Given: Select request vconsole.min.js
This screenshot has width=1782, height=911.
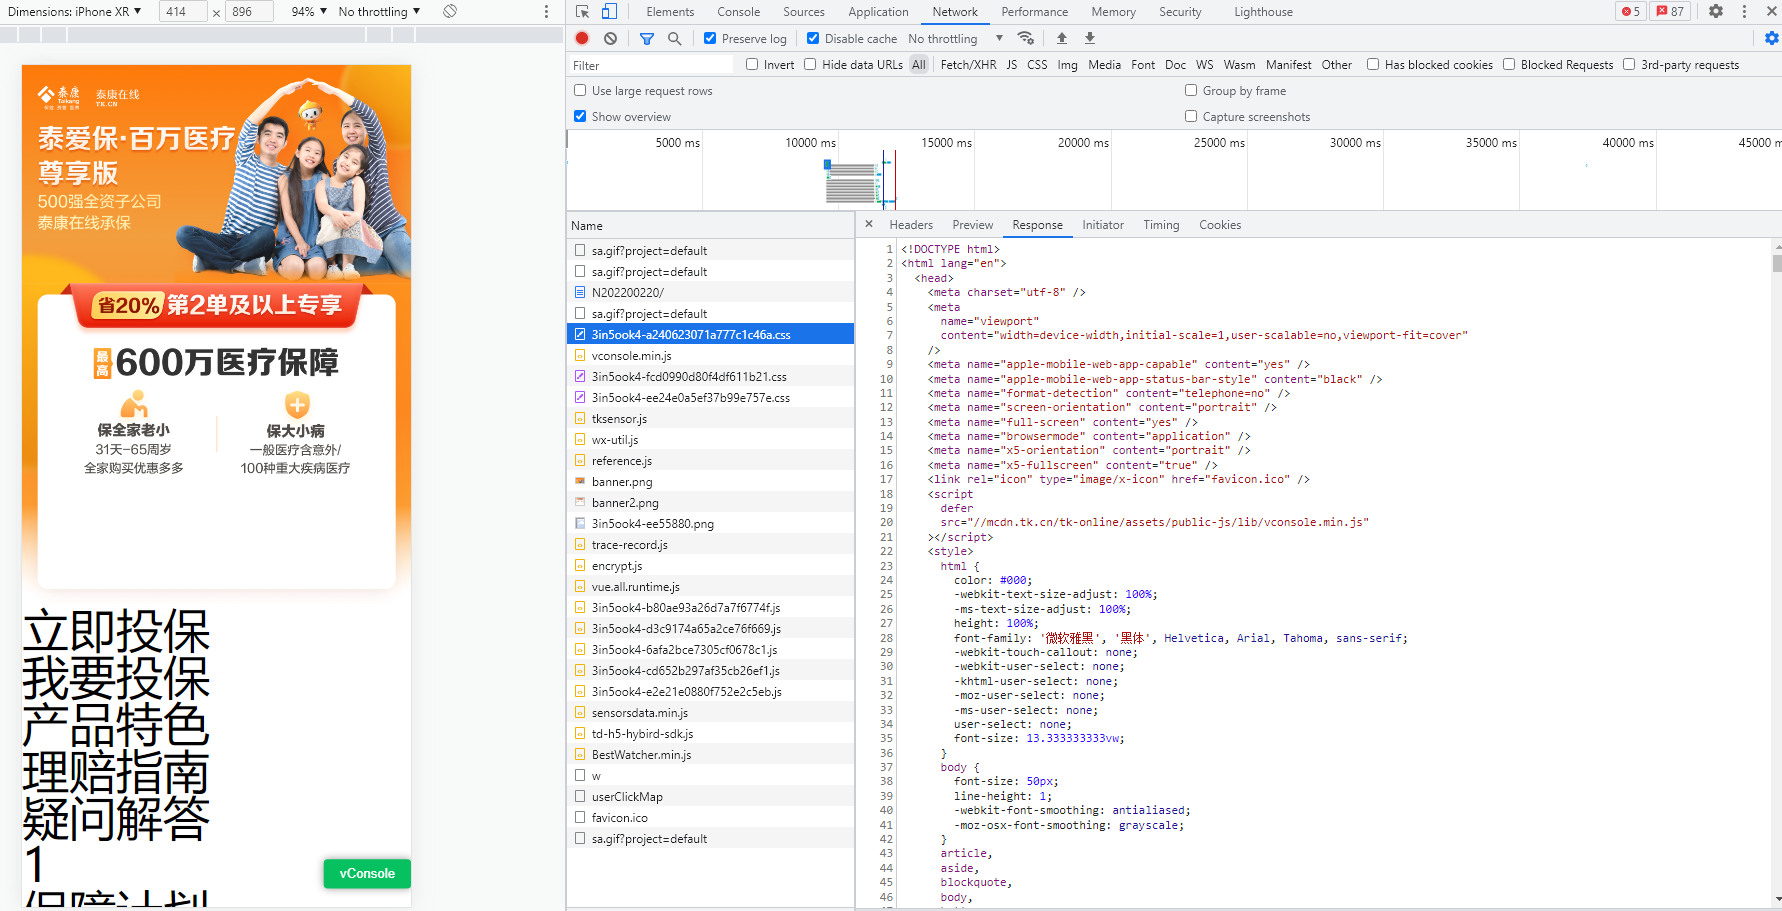Looking at the screenshot, I should [x=710, y=355].
